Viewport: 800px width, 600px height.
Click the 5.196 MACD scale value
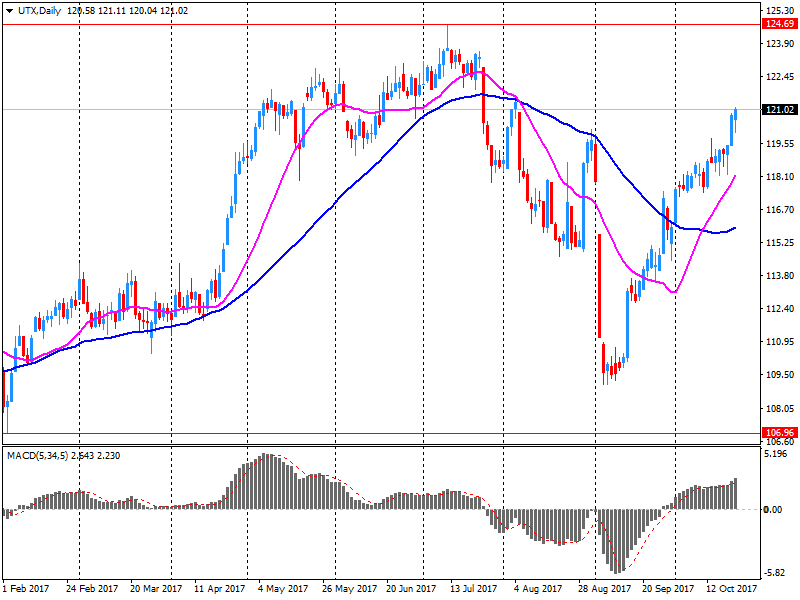[x=777, y=454]
